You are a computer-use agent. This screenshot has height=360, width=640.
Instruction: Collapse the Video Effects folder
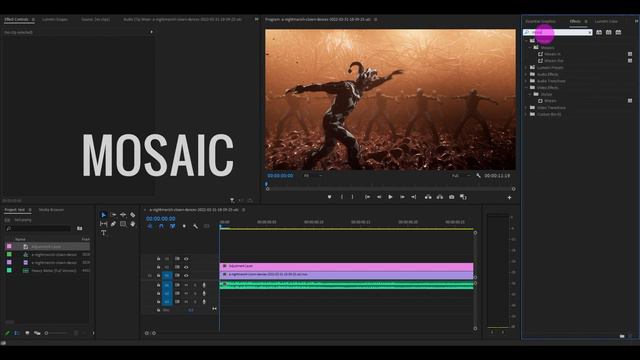tap(526, 87)
